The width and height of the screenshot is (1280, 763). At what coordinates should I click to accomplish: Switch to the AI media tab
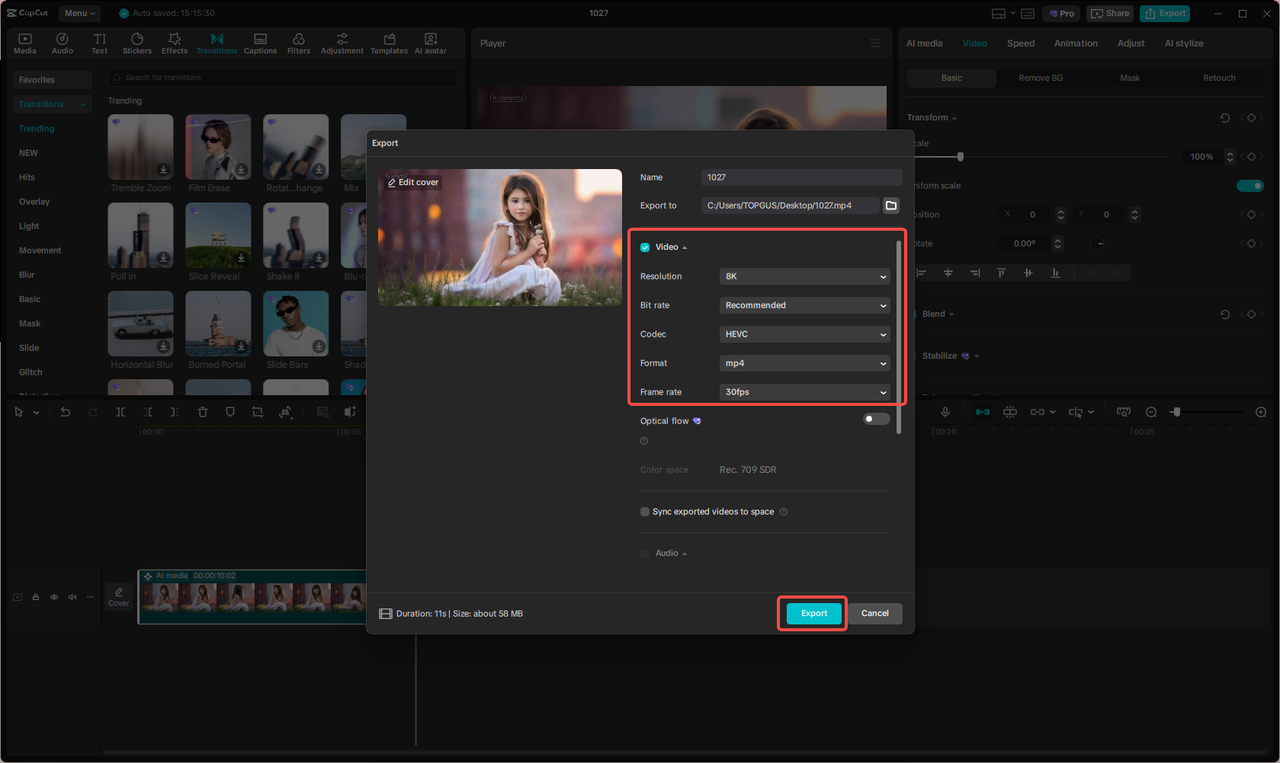924,43
